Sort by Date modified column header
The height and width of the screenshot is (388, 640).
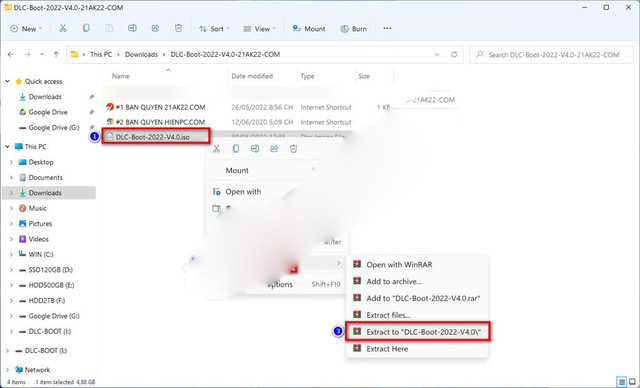(x=252, y=76)
